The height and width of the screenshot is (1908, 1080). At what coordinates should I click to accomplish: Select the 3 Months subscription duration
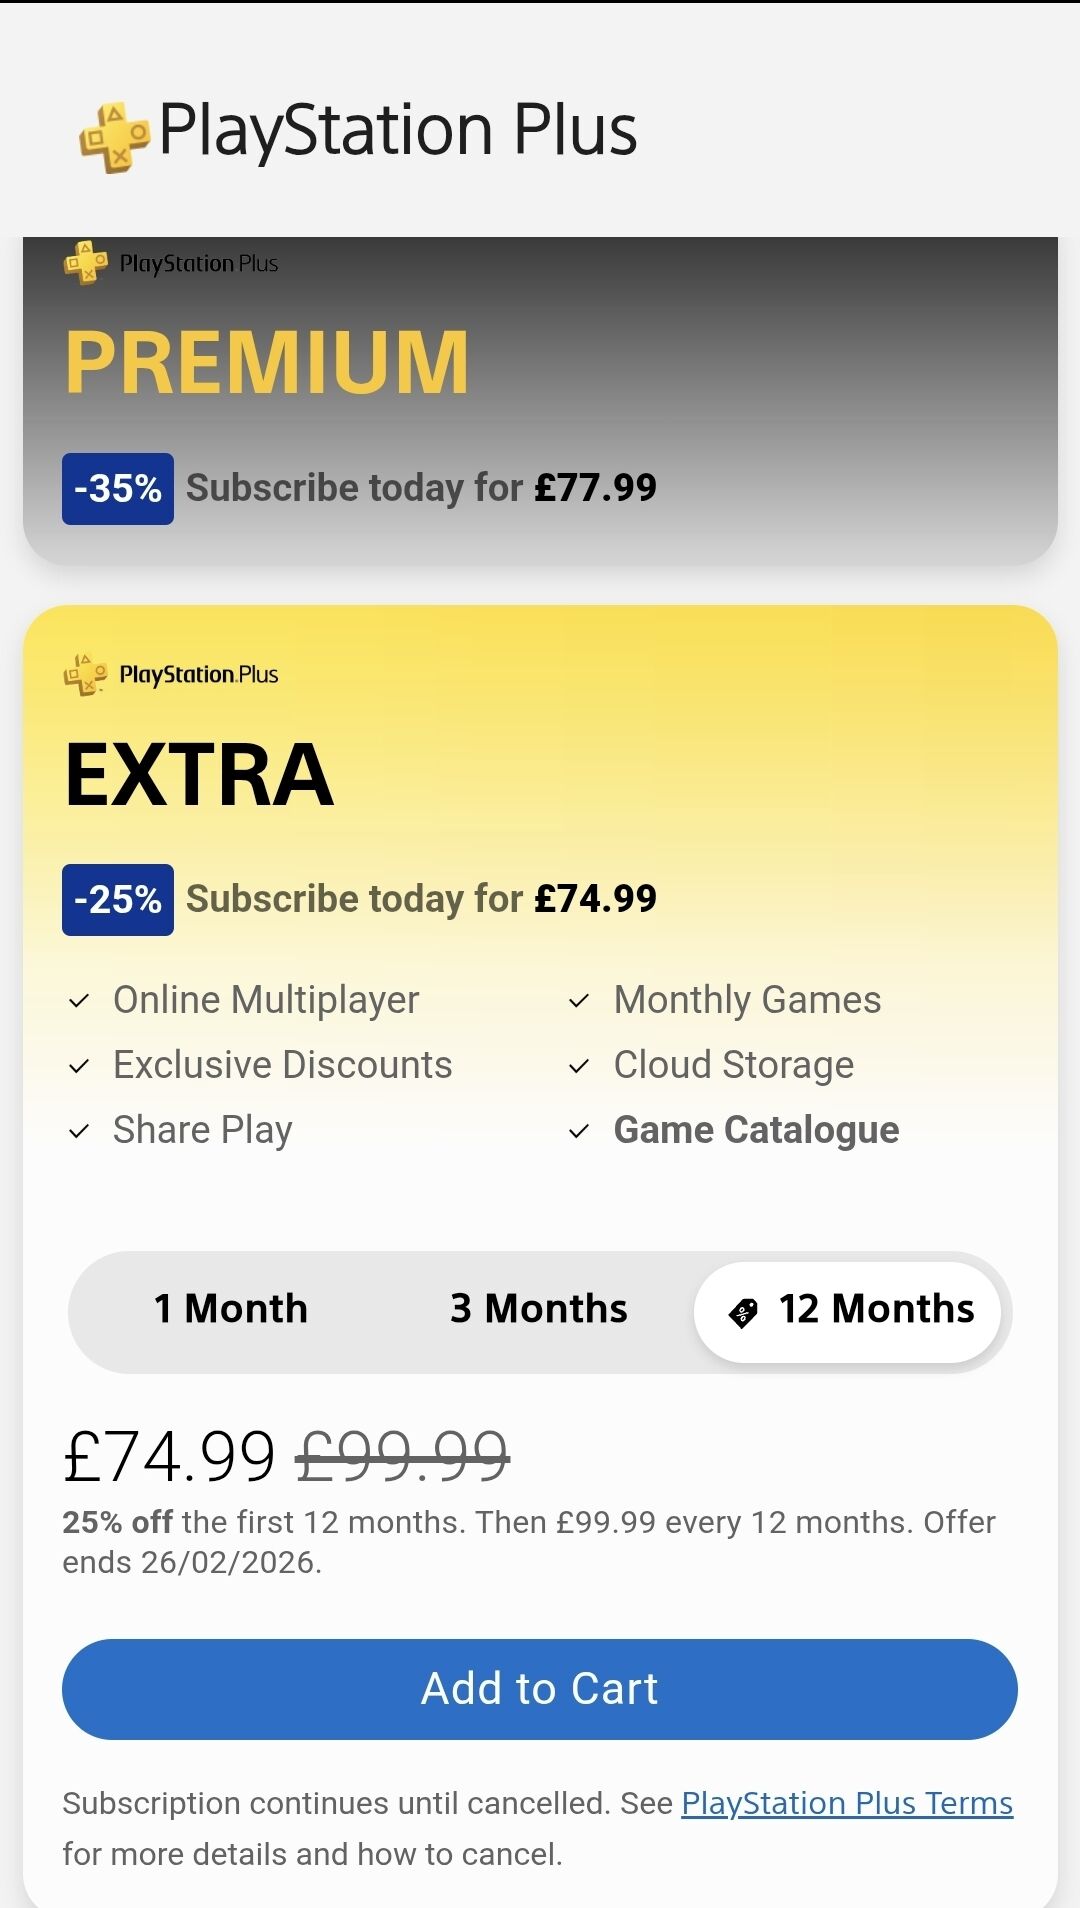[x=539, y=1309]
